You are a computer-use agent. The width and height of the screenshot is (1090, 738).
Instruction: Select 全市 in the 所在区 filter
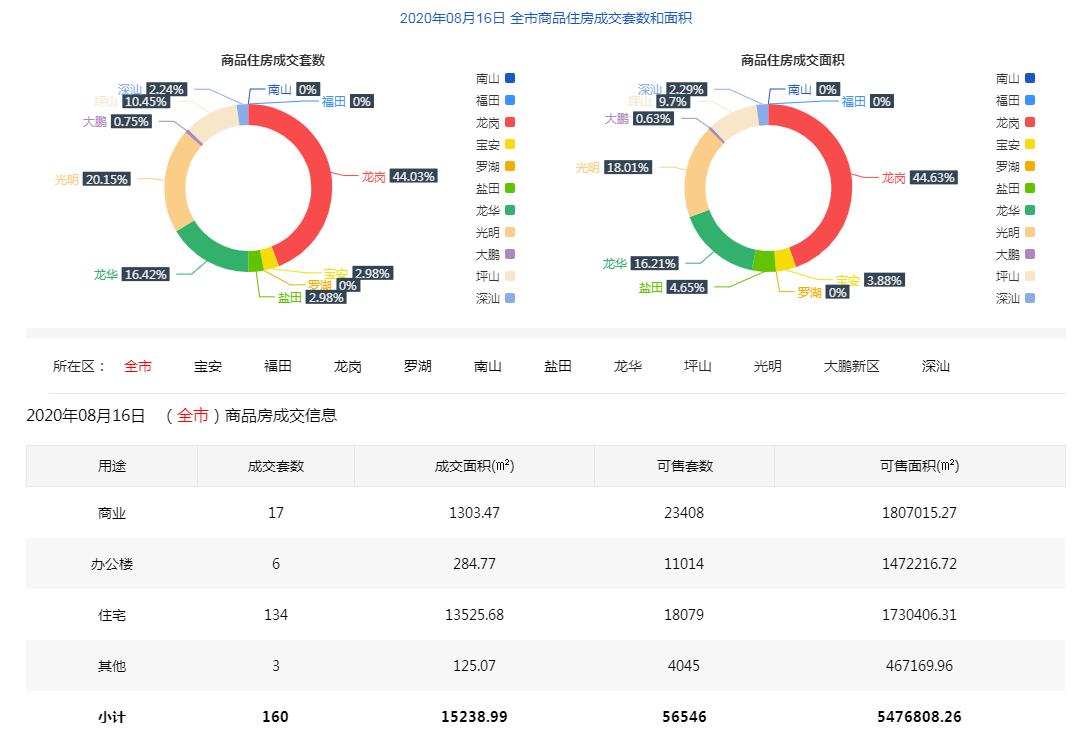pyautogui.click(x=138, y=367)
